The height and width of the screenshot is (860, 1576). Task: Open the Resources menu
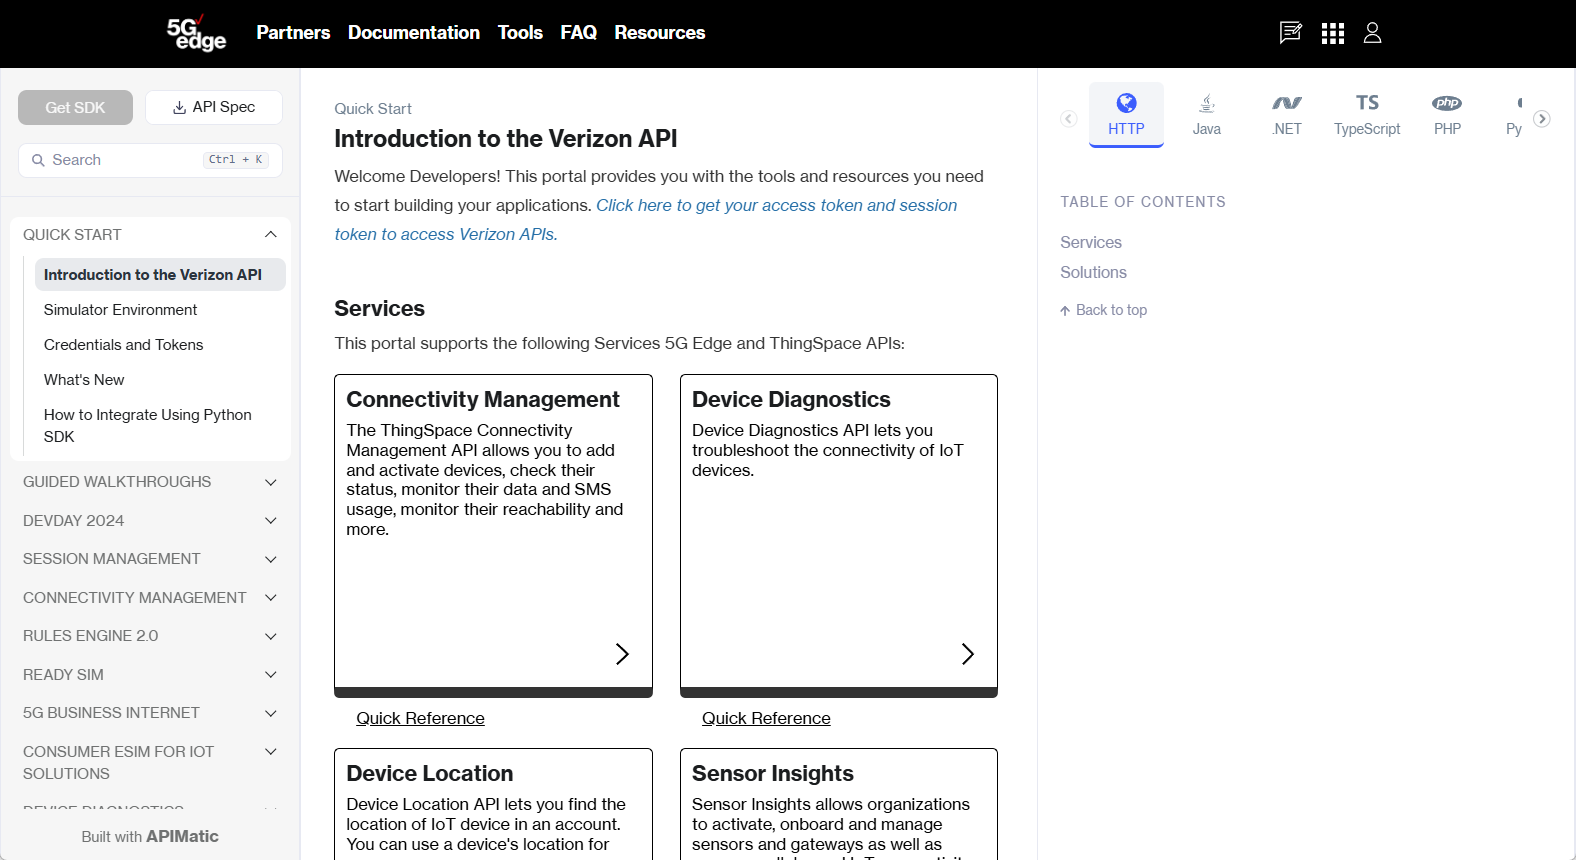point(660,33)
